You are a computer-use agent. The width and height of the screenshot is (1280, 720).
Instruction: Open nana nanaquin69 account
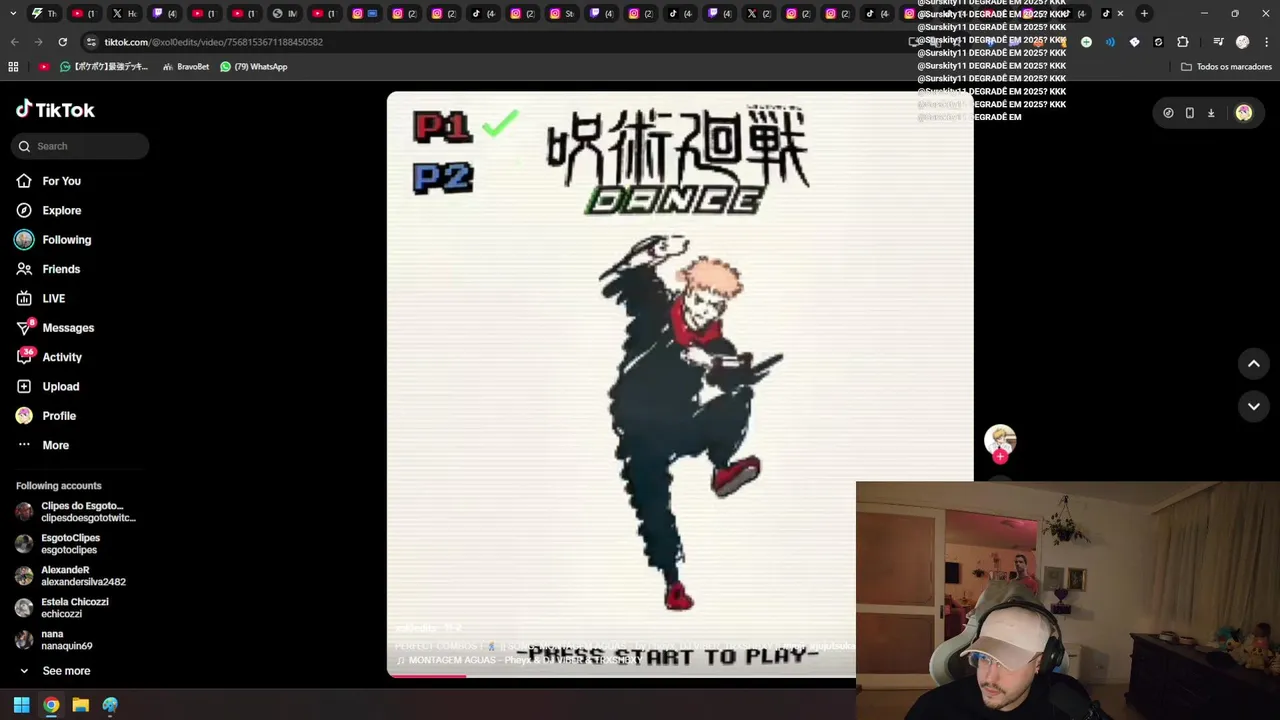54,640
